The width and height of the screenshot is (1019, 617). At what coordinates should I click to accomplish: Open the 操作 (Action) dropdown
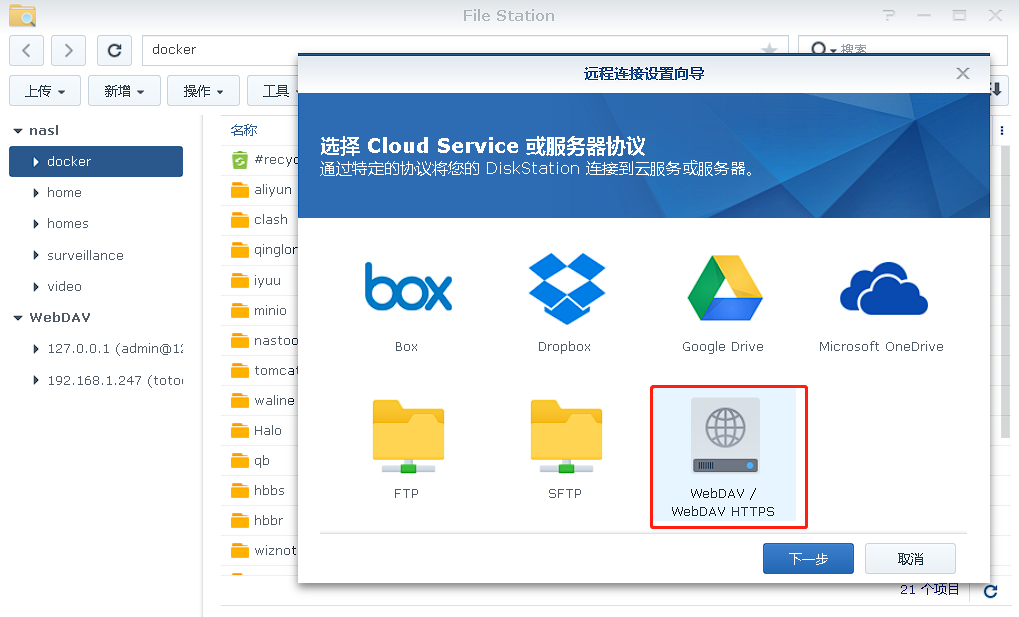(203, 91)
